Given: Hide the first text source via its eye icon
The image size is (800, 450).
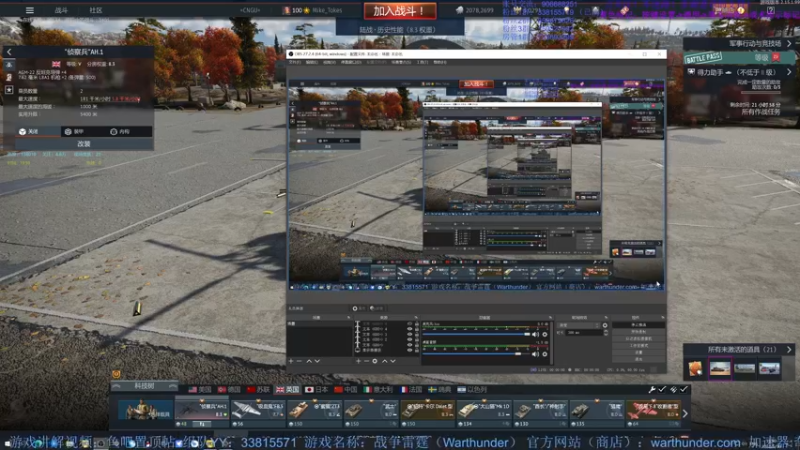Looking at the screenshot, I should (409, 323).
